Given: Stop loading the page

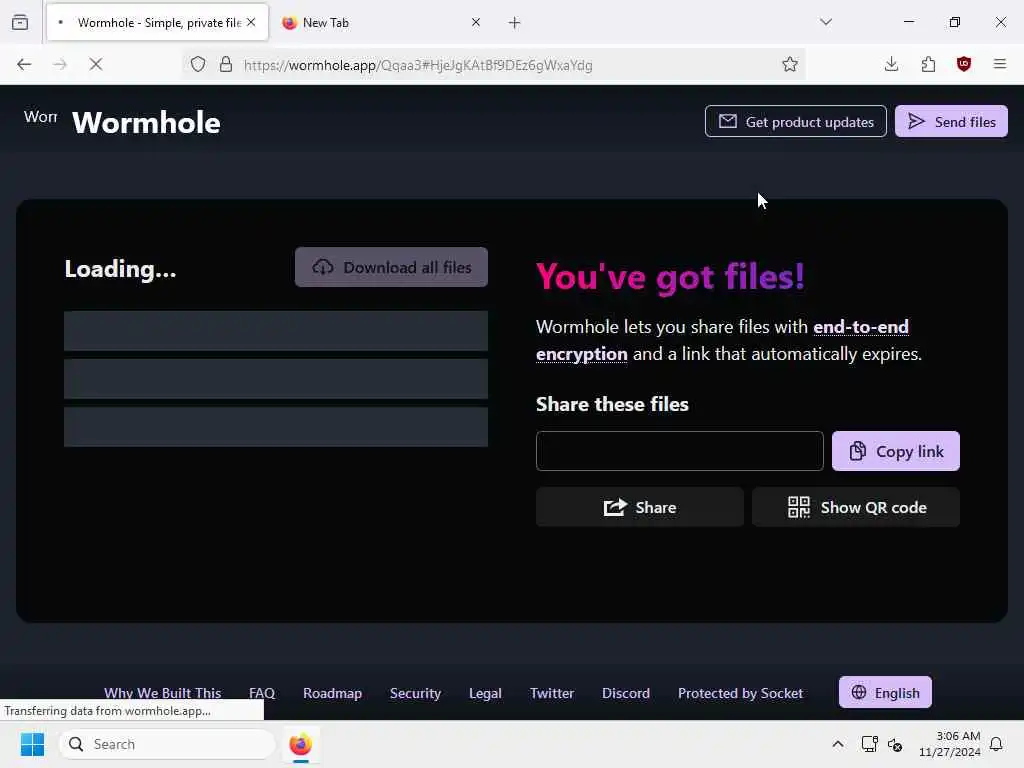Looking at the screenshot, I should 96,64.
